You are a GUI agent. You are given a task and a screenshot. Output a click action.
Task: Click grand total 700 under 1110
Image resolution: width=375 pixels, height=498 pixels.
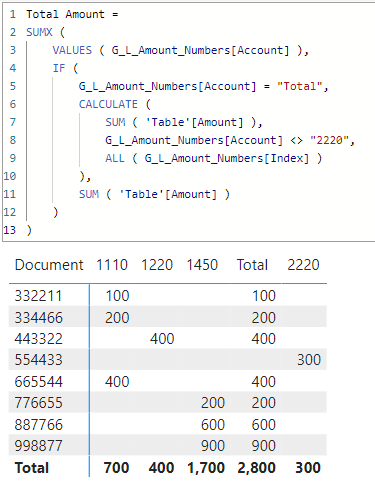click(x=116, y=468)
